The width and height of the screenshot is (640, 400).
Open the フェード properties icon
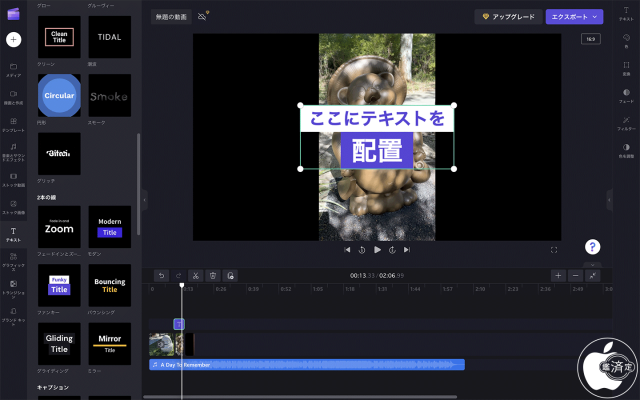pyautogui.click(x=626, y=96)
